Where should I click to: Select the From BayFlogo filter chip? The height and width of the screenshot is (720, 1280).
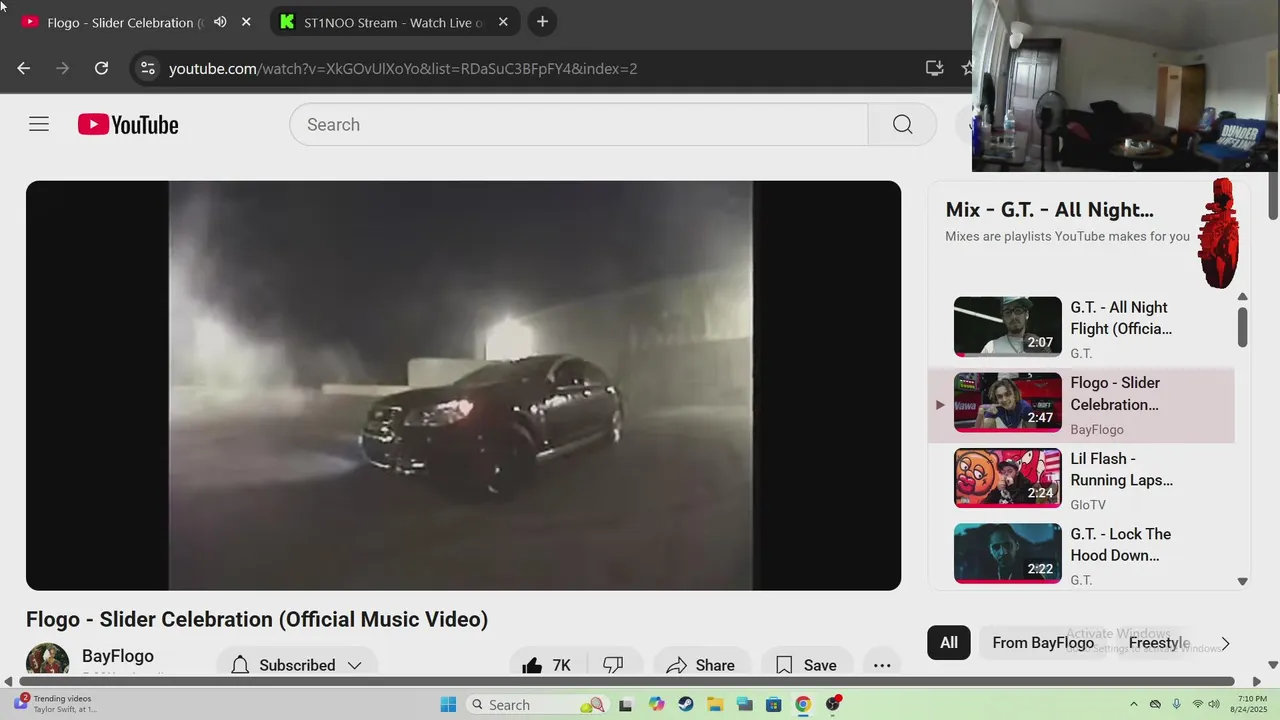click(x=1043, y=643)
